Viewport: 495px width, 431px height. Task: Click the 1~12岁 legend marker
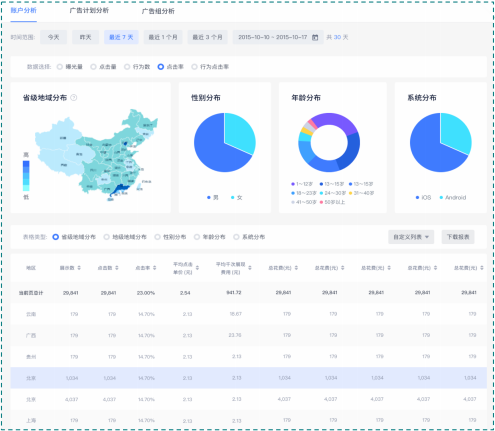click(293, 184)
